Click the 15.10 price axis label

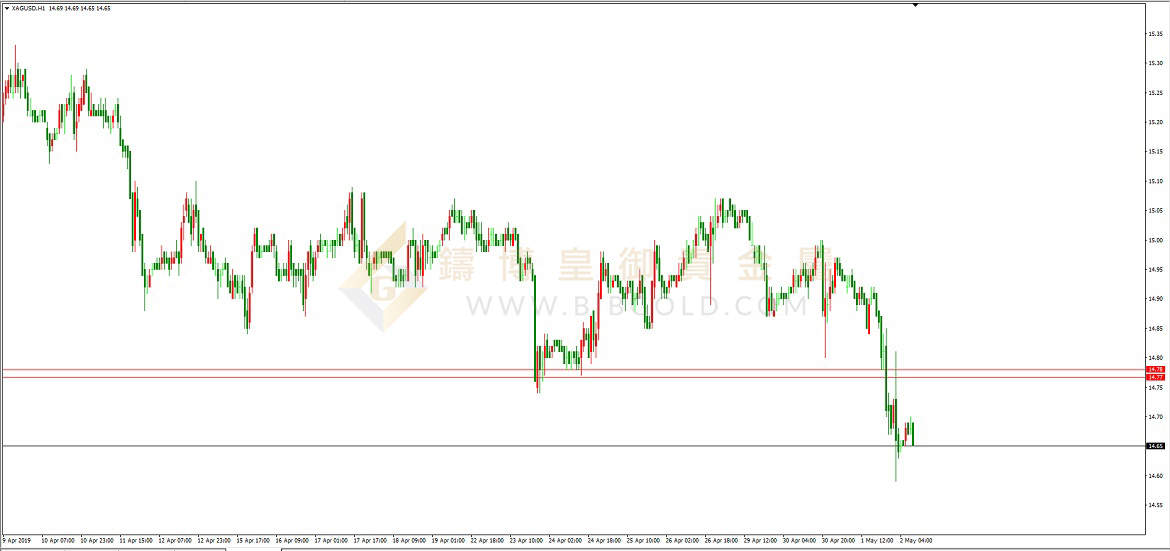click(1156, 181)
